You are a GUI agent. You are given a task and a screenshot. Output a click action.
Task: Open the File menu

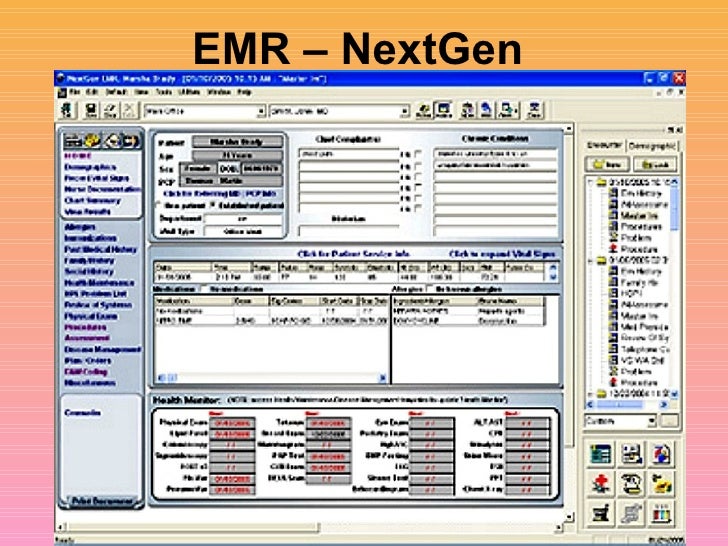(x=75, y=92)
